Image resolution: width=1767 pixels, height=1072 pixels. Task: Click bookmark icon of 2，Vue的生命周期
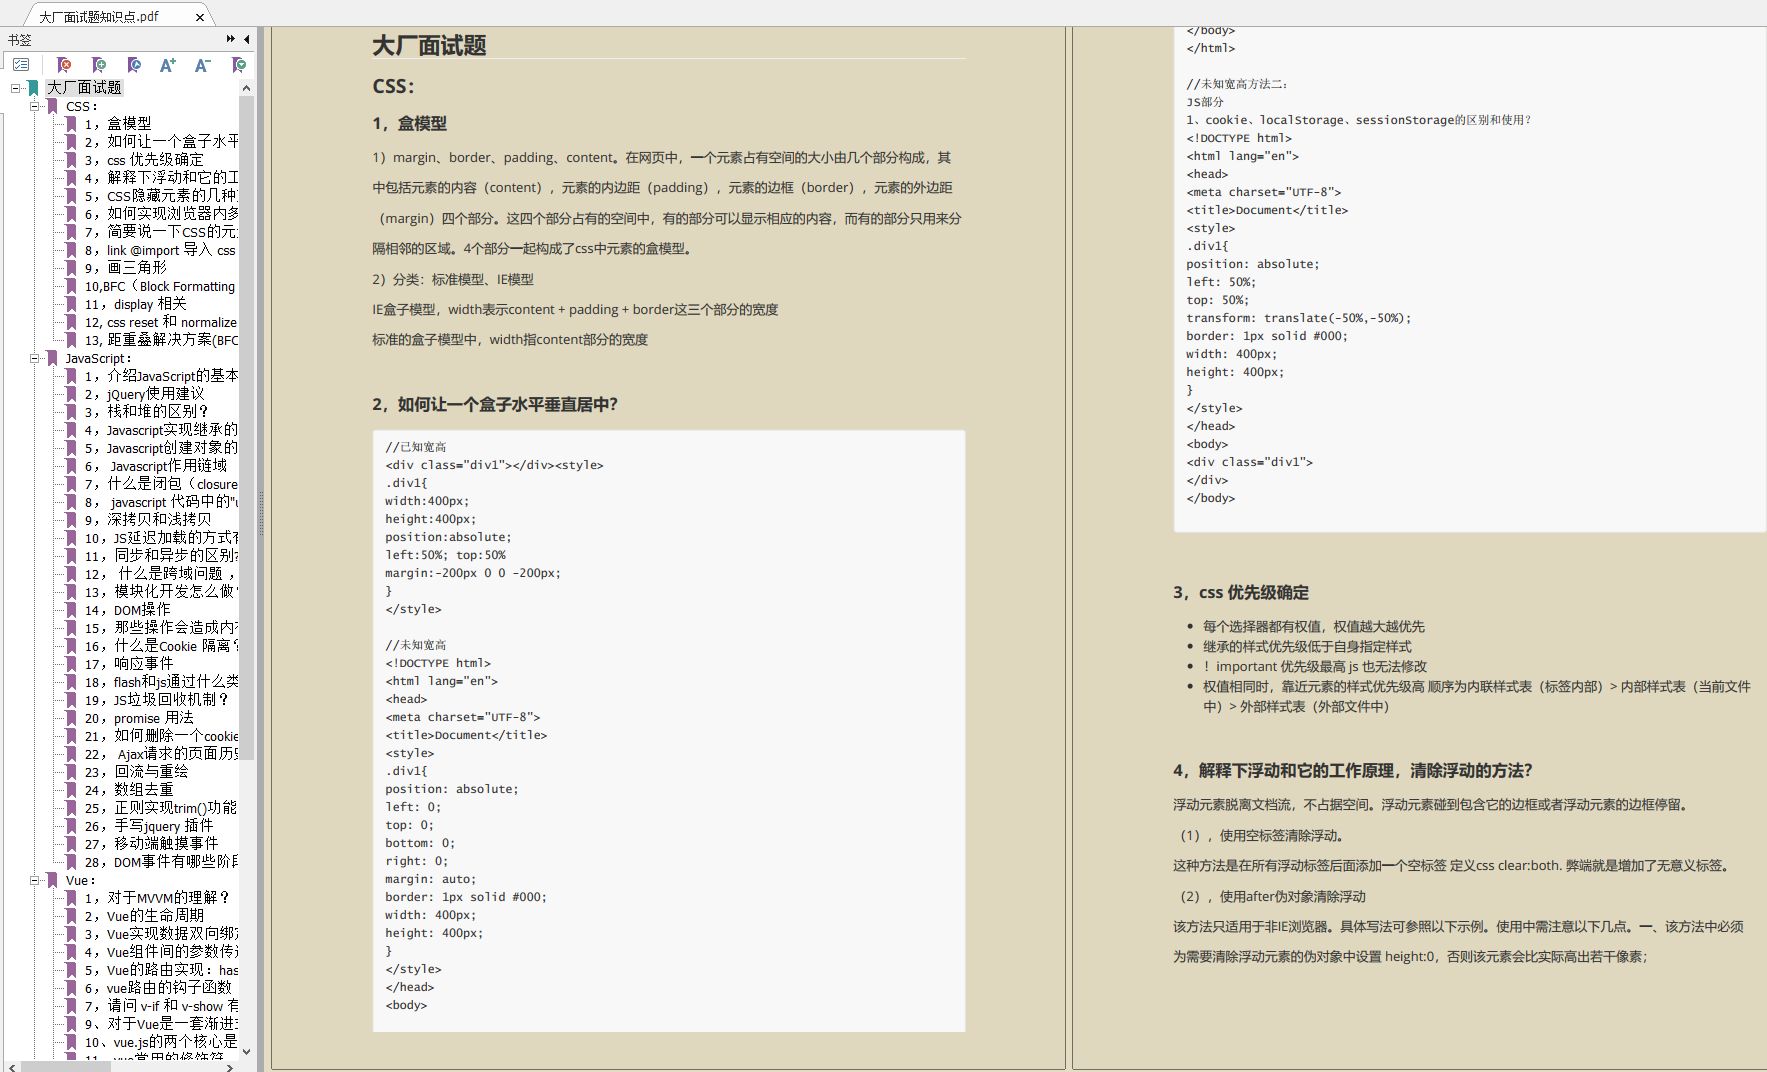coord(71,916)
